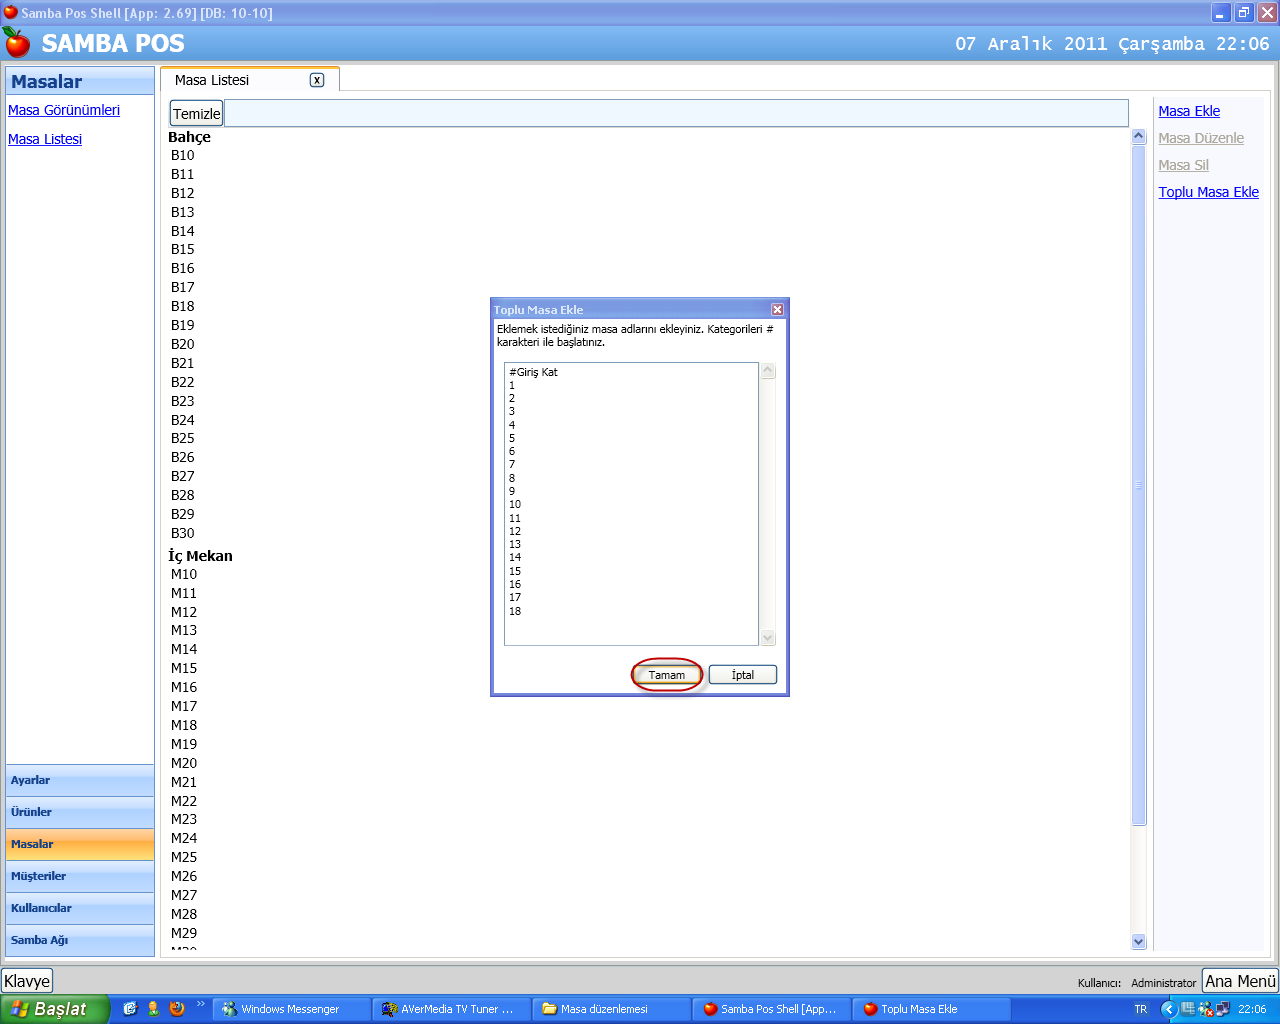Click the search field beside Temizle
Image resolution: width=1280 pixels, height=1024 pixels.
(676, 113)
